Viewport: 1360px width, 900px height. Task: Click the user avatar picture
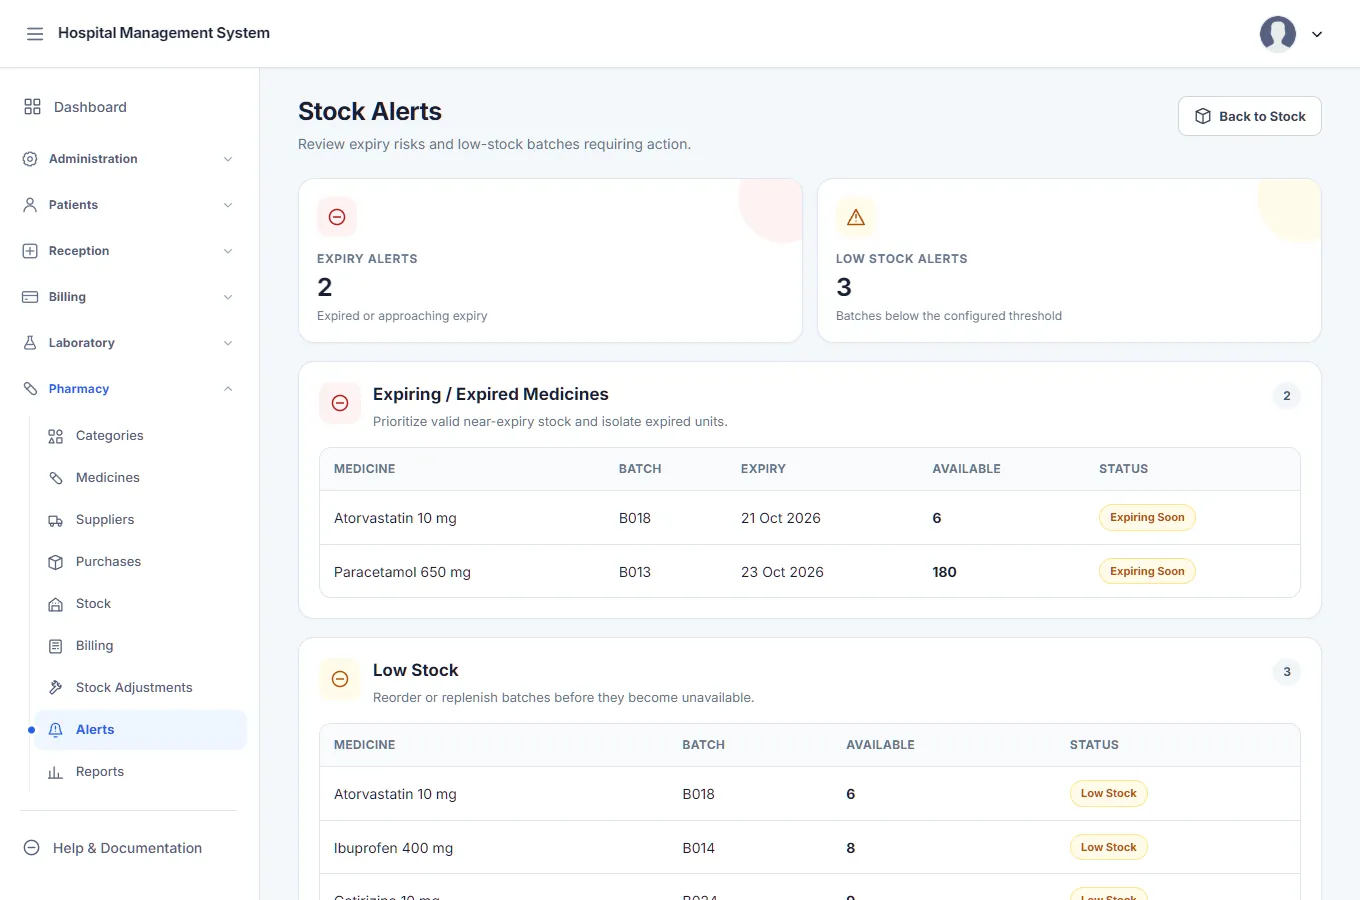tap(1278, 34)
